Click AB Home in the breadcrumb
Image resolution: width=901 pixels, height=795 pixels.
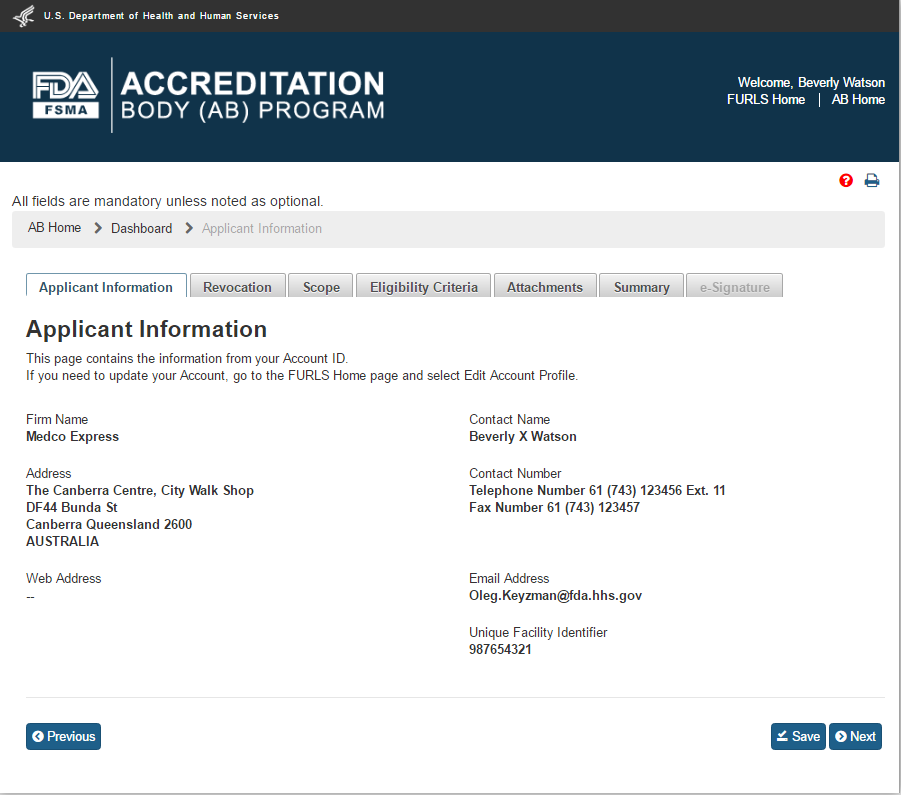point(55,228)
